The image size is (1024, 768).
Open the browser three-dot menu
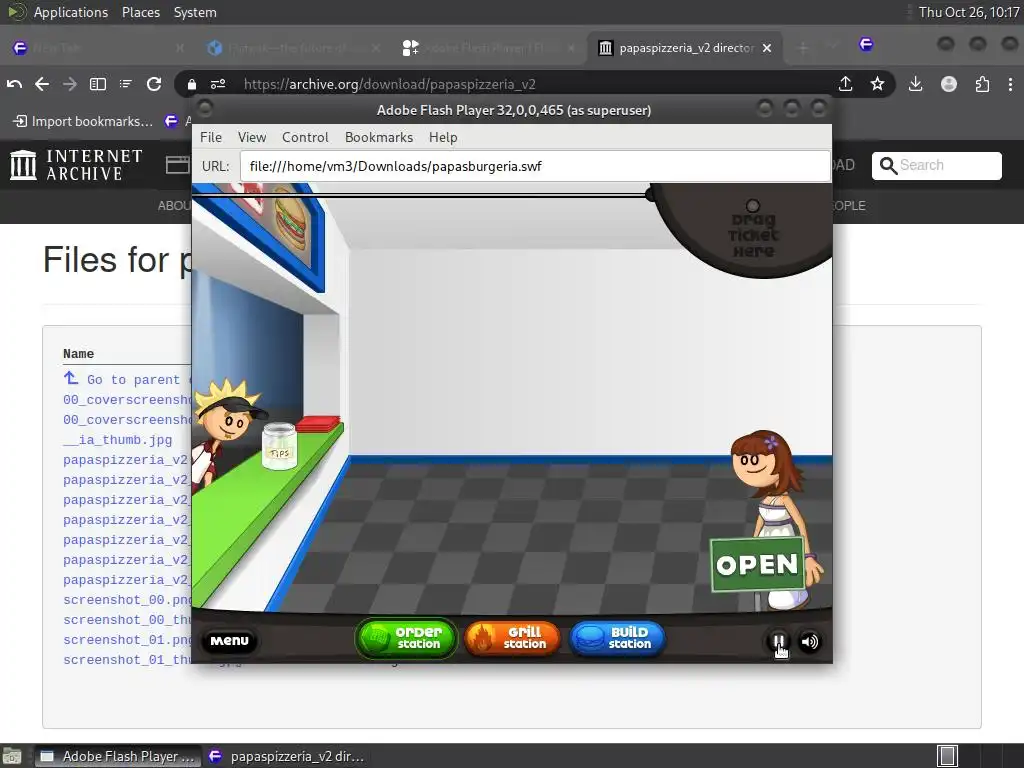click(1010, 84)
